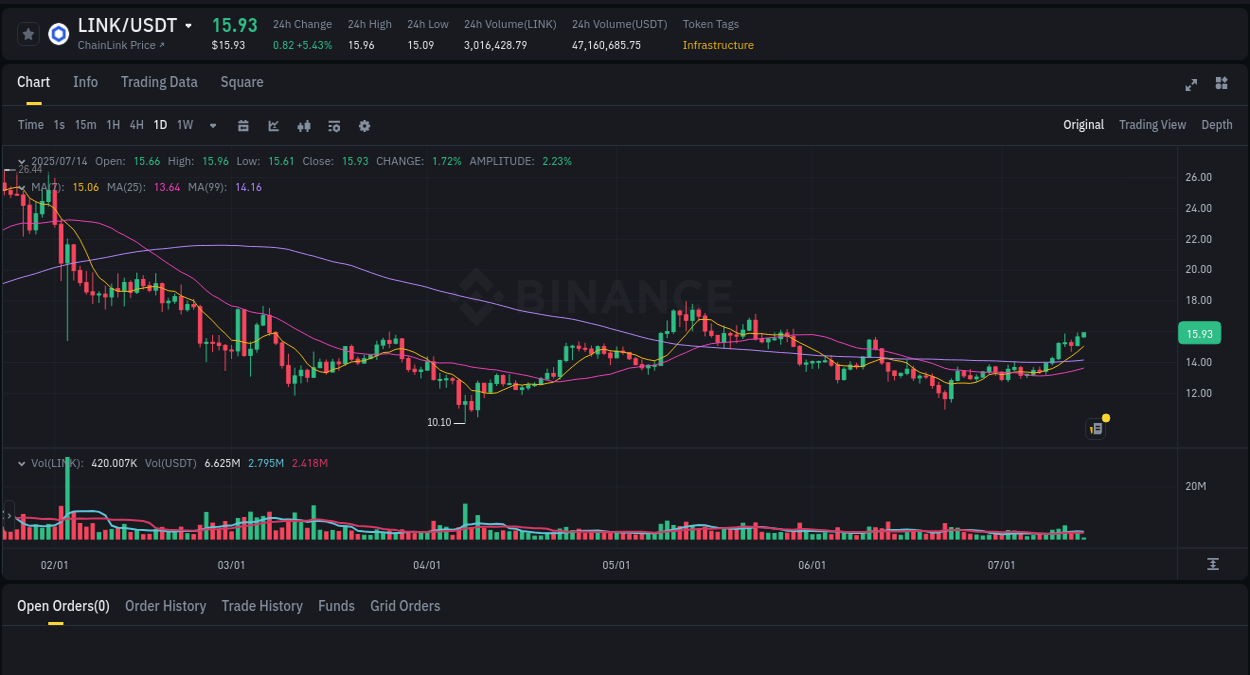Expand the MA indicator settings arrow

point(22,187)
